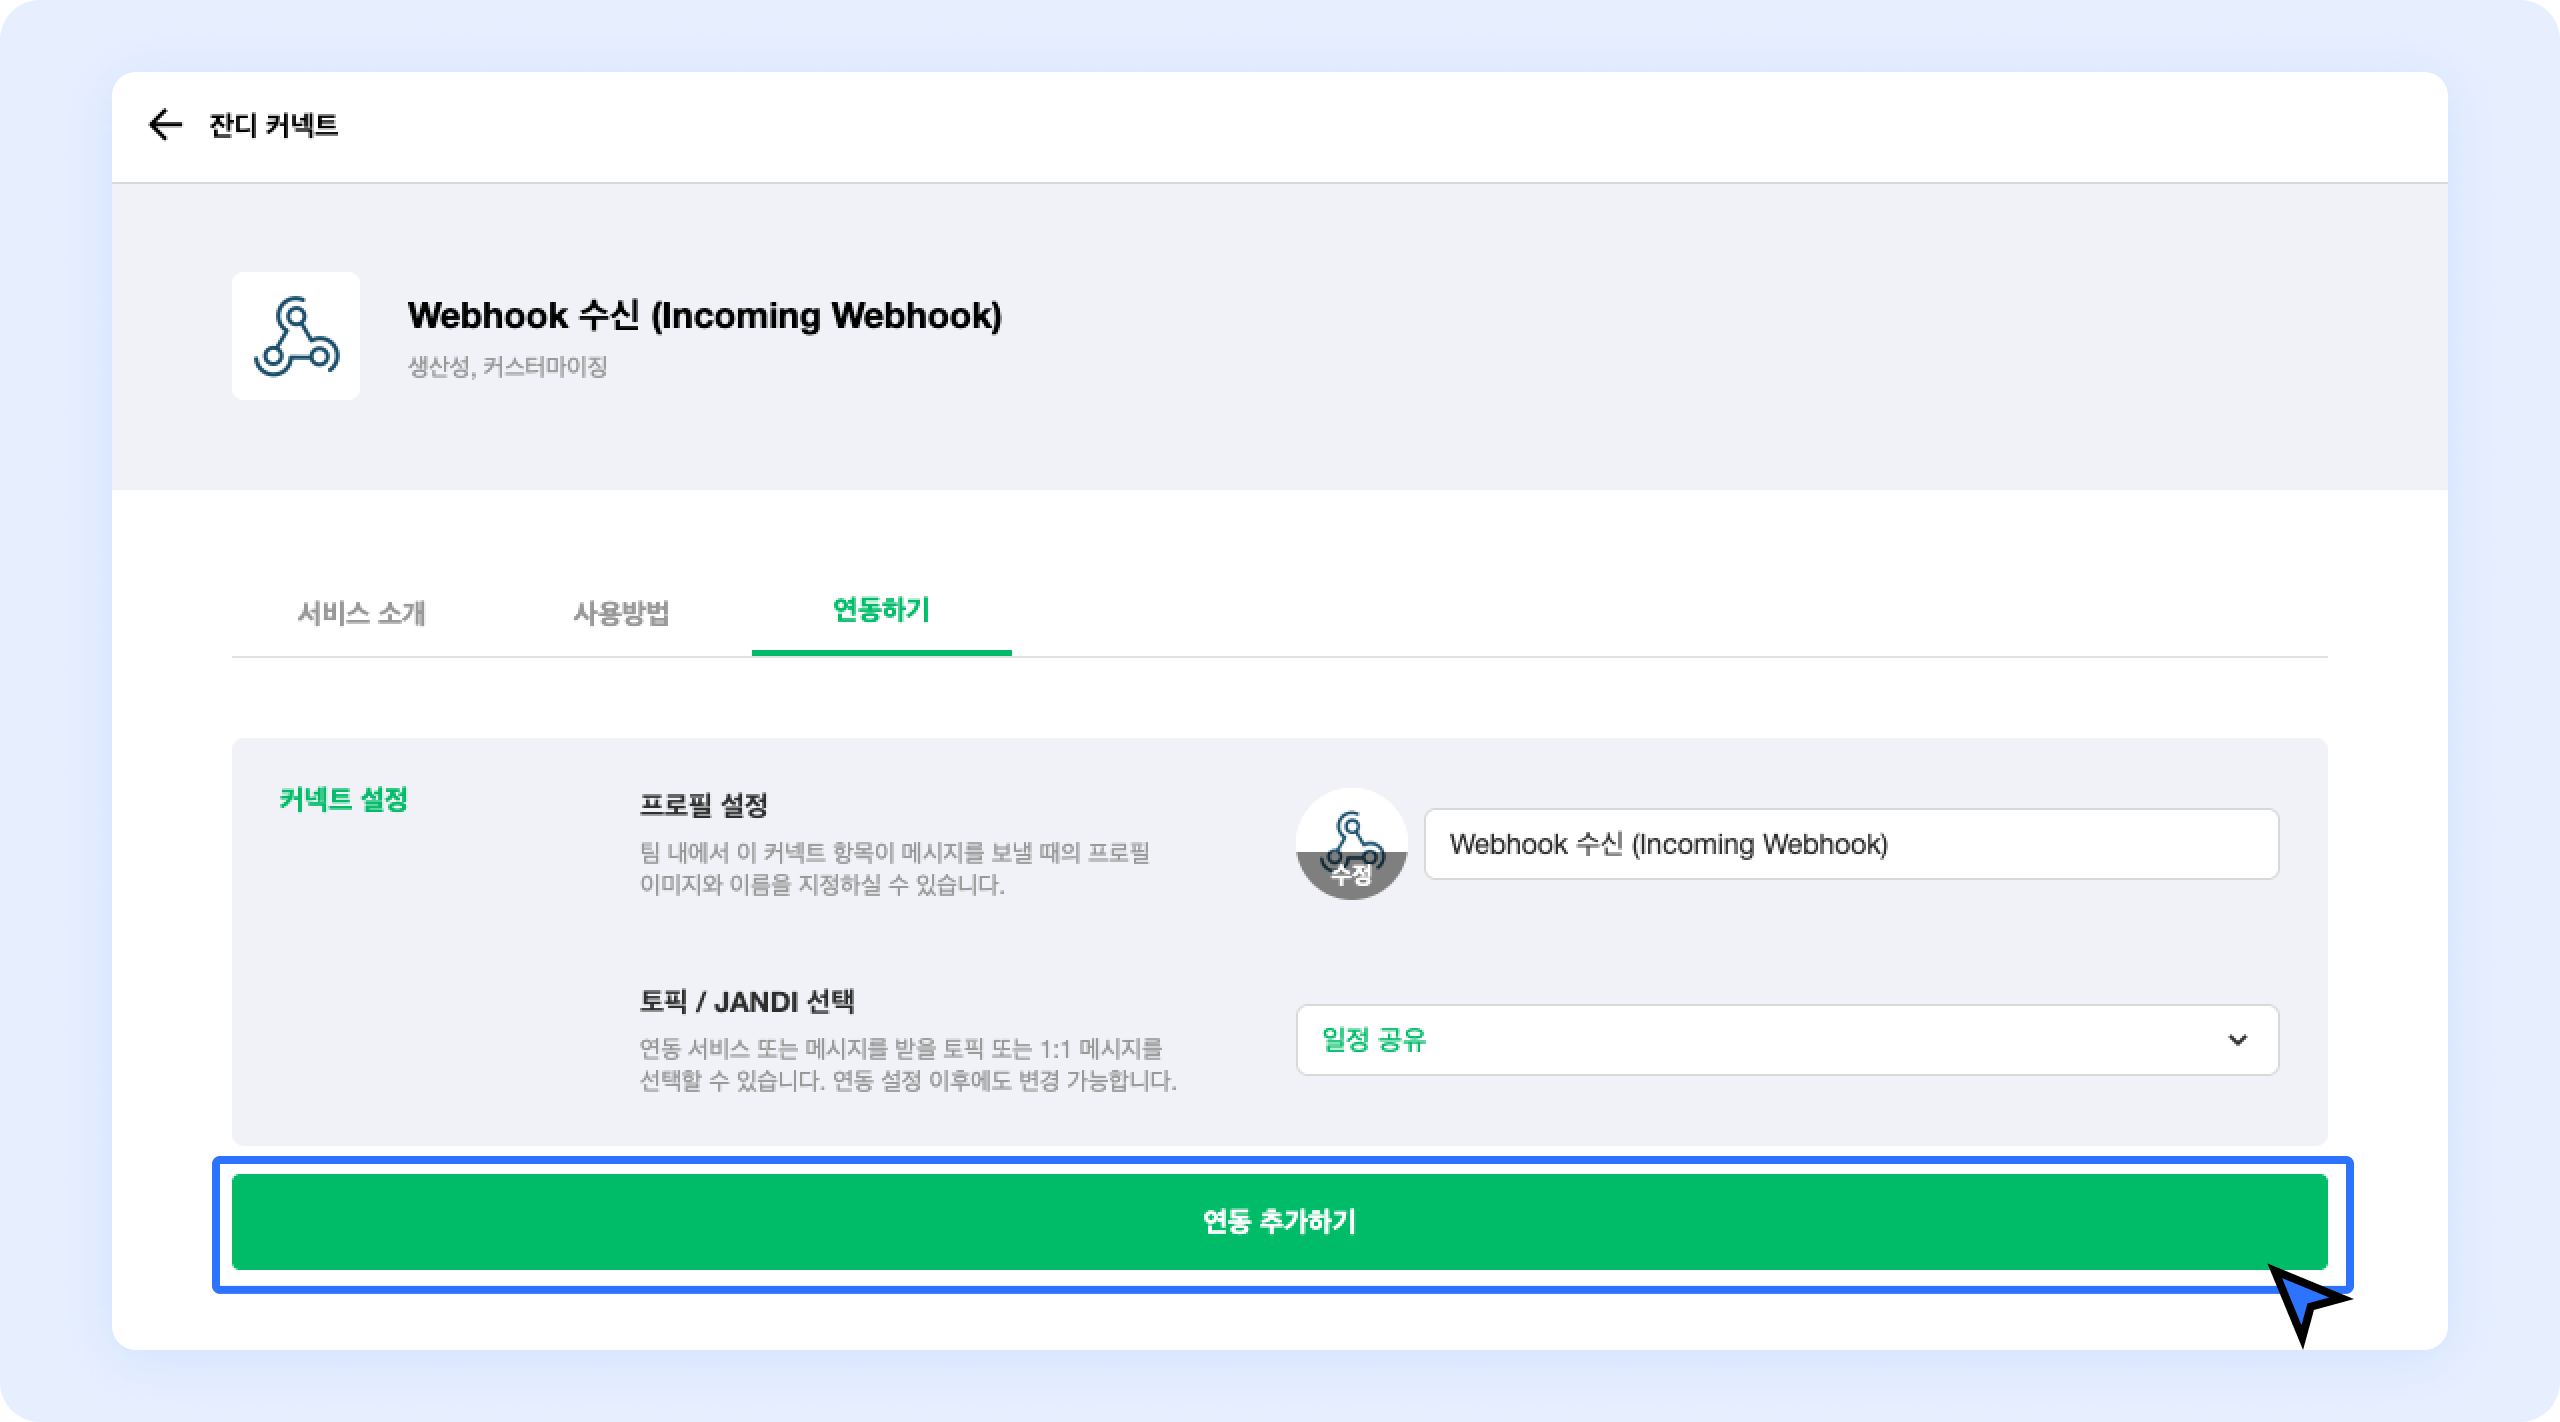Click the 커넥트 설정 section label

[x=343, y=800]
